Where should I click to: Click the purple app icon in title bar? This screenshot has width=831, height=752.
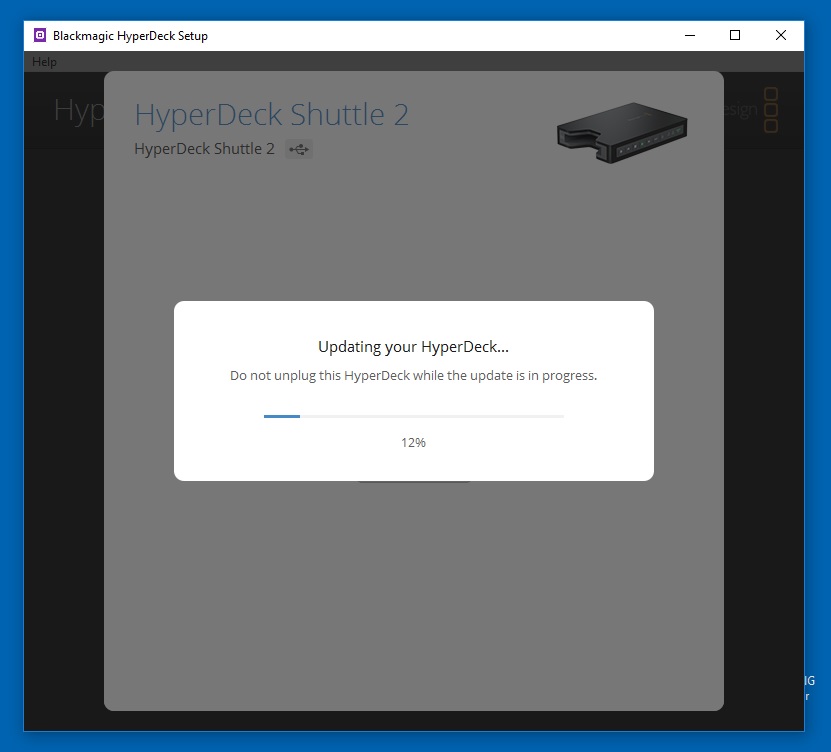[x=40, y=35]
